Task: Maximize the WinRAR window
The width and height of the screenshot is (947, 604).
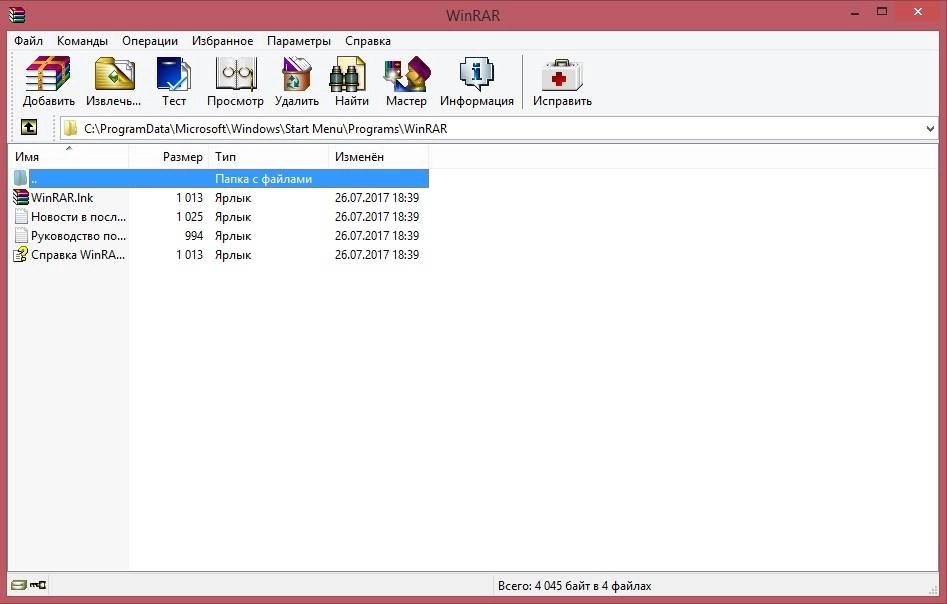Action: pos(882,11)
